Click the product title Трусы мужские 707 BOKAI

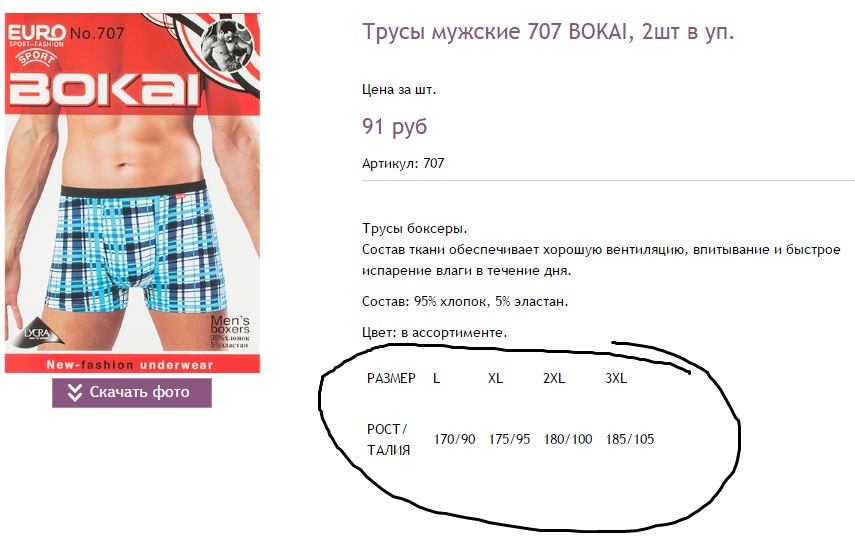tap(549, 32)
